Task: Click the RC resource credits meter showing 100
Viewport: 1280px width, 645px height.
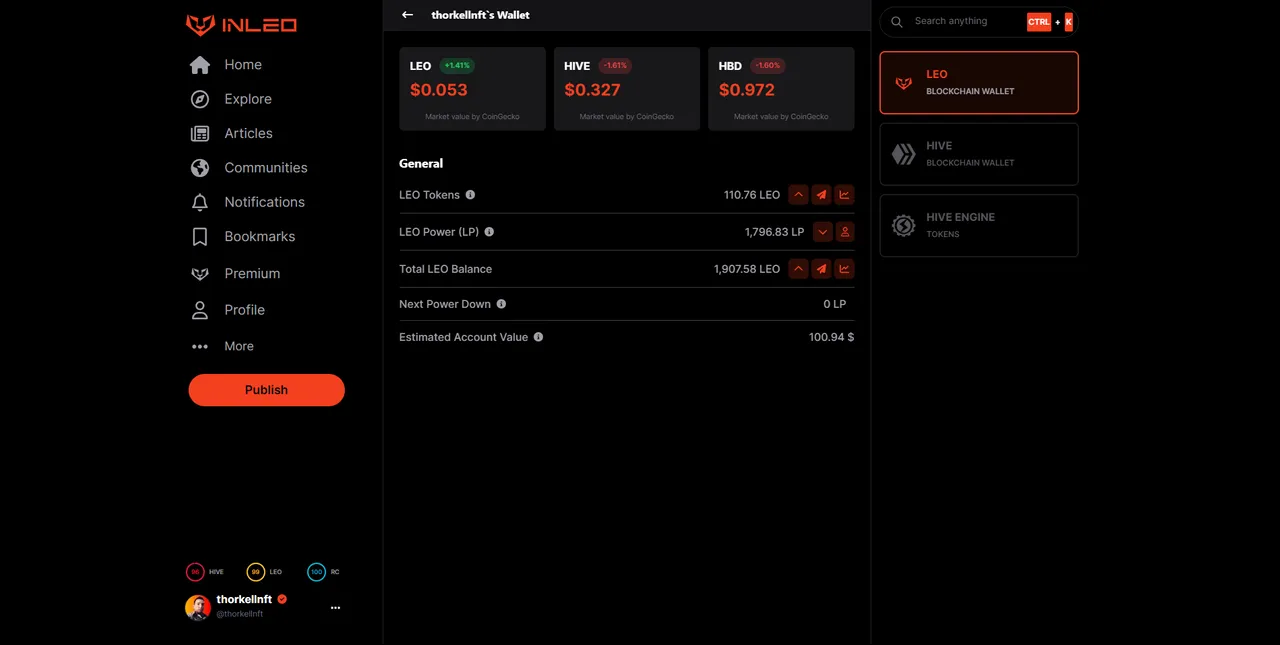Action: [x=316, y=572]
